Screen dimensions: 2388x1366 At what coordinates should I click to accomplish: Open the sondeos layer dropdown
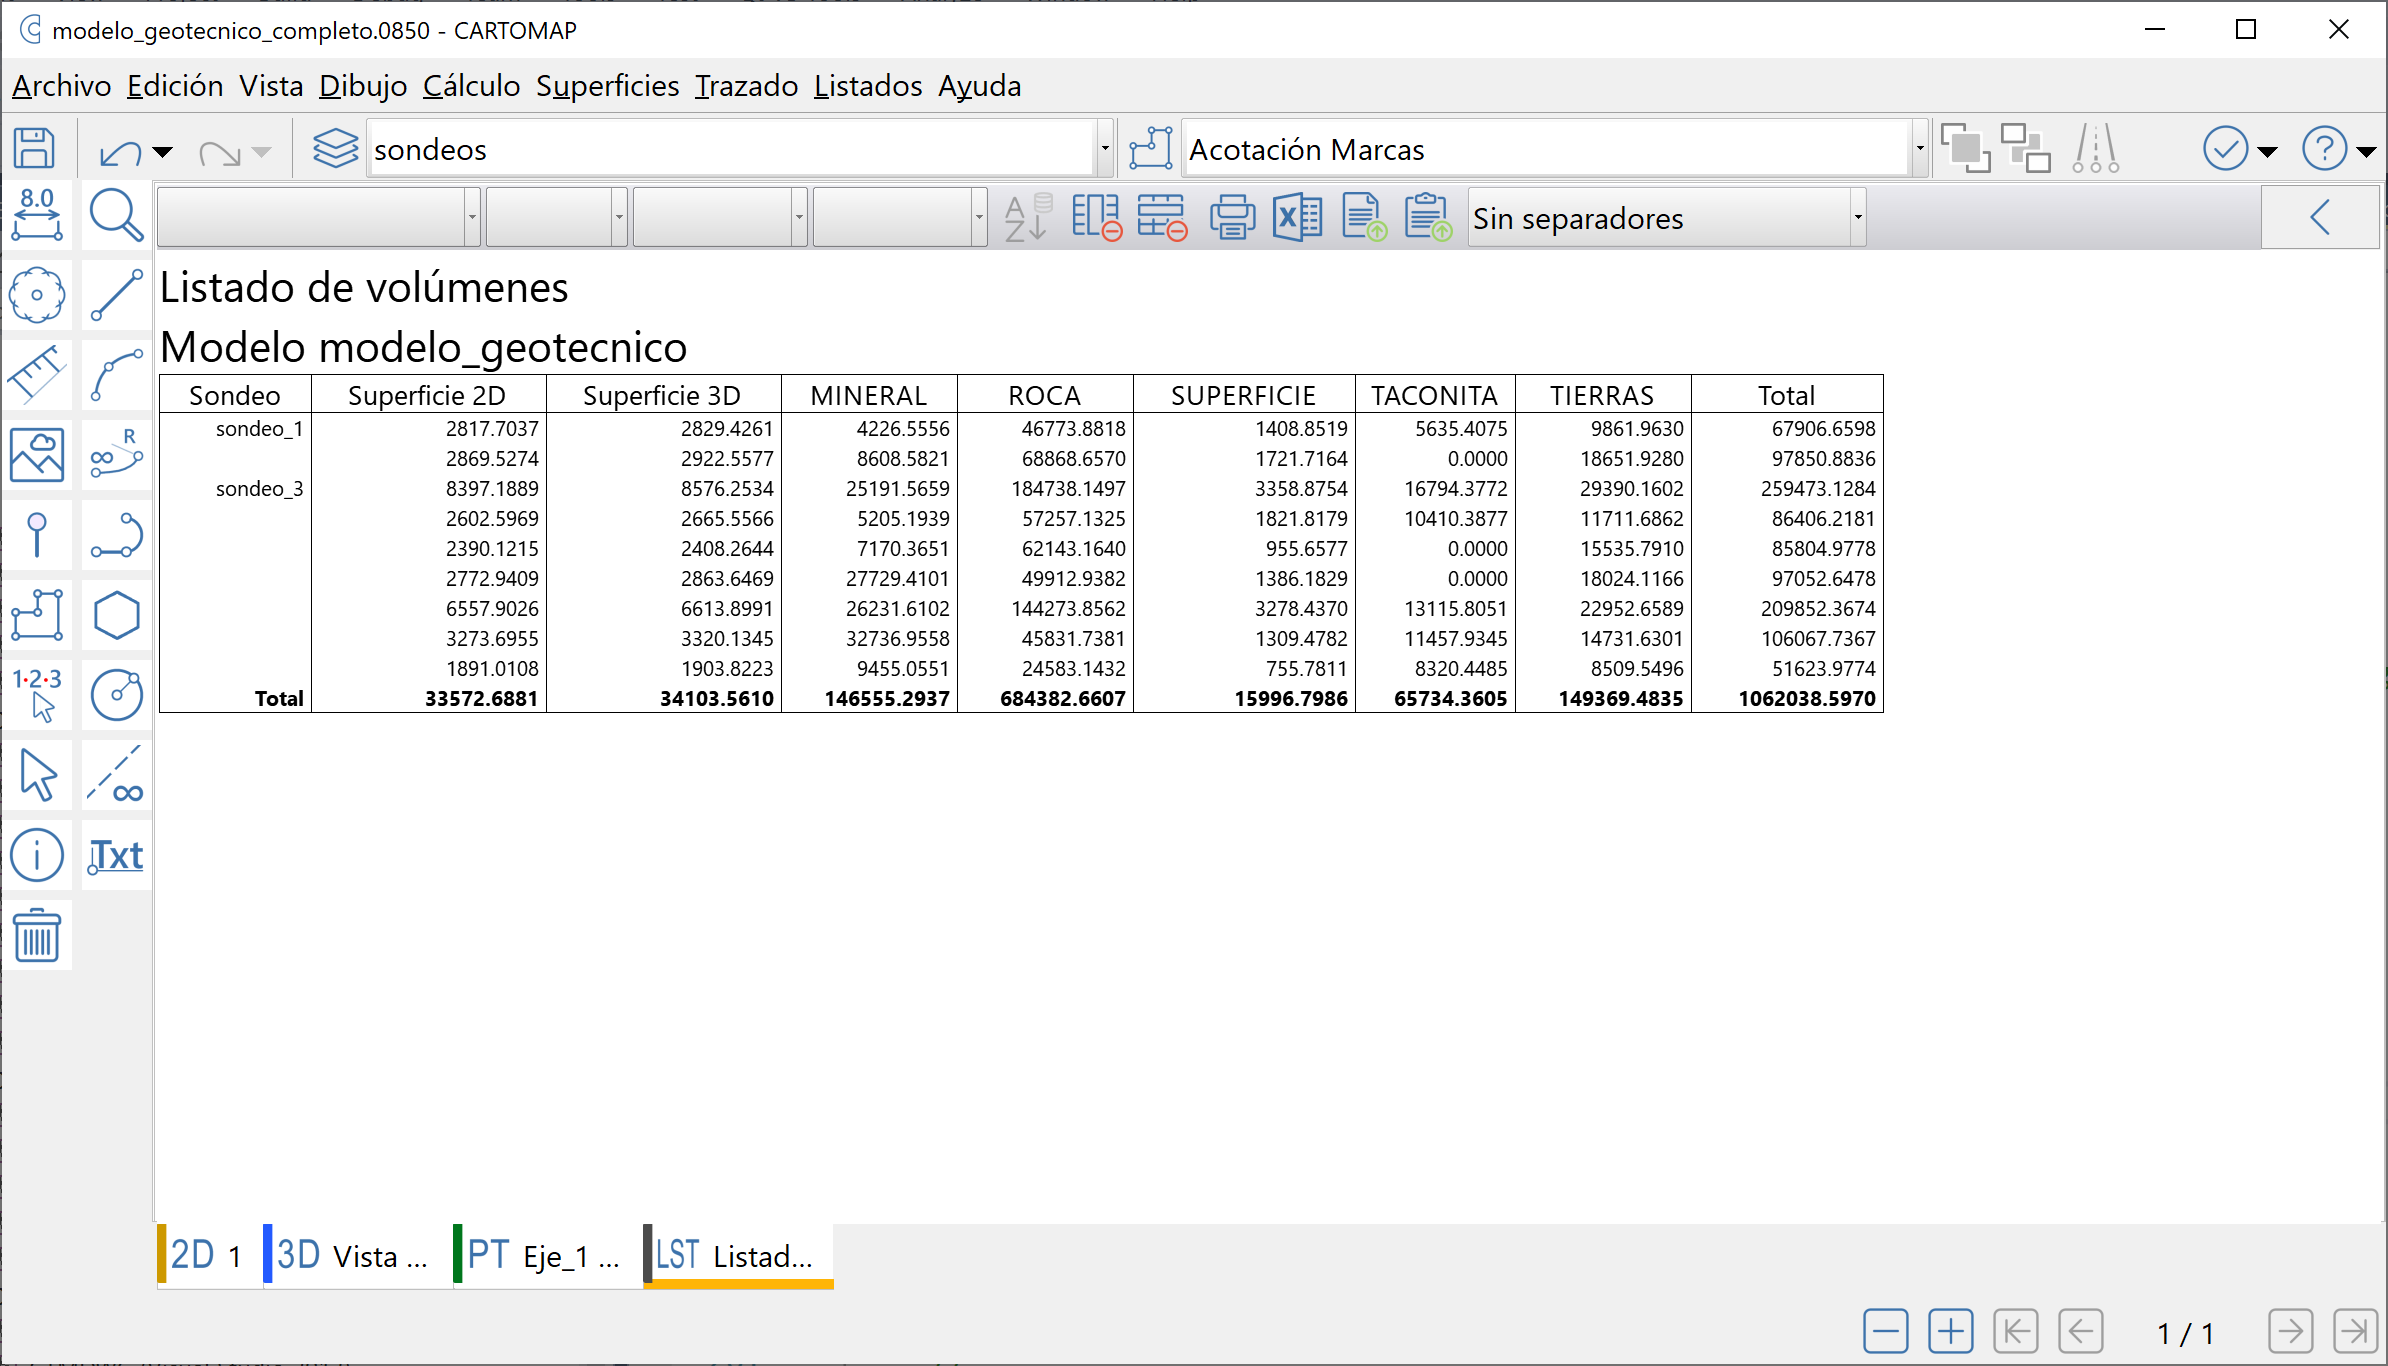pos(1105,149)
